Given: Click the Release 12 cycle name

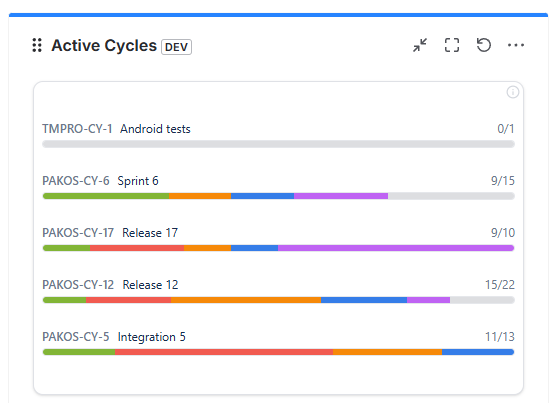Looking at the screenshot, I should click(150, 285).
